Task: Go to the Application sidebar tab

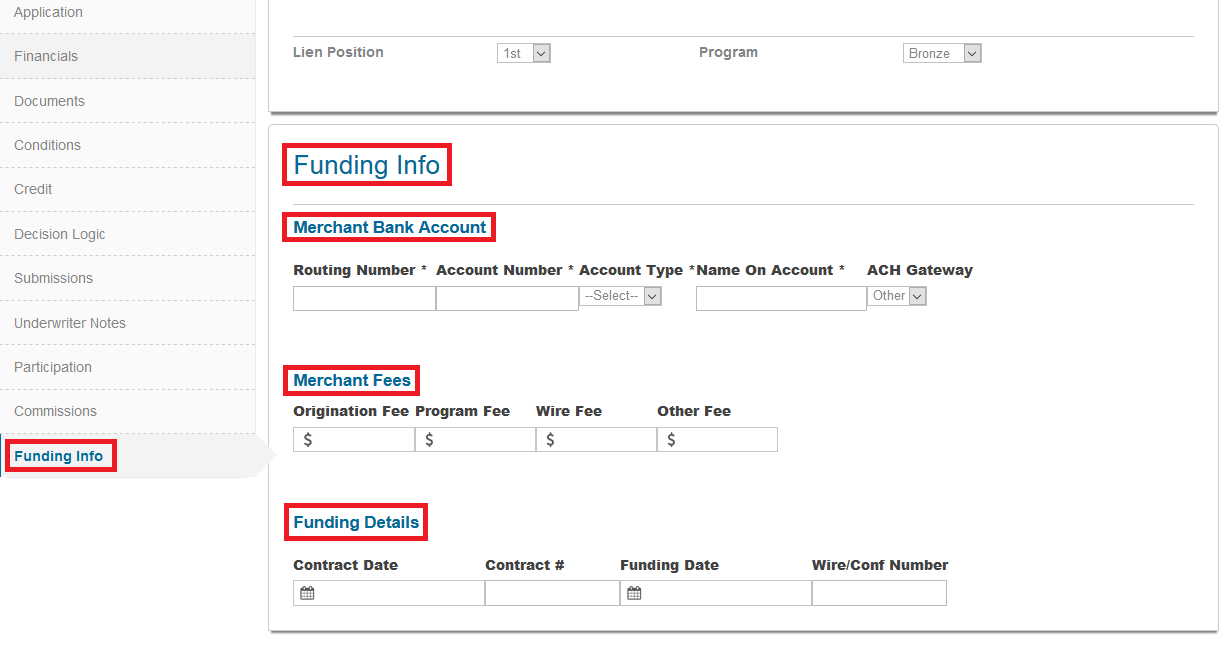Action: [128, 13]
